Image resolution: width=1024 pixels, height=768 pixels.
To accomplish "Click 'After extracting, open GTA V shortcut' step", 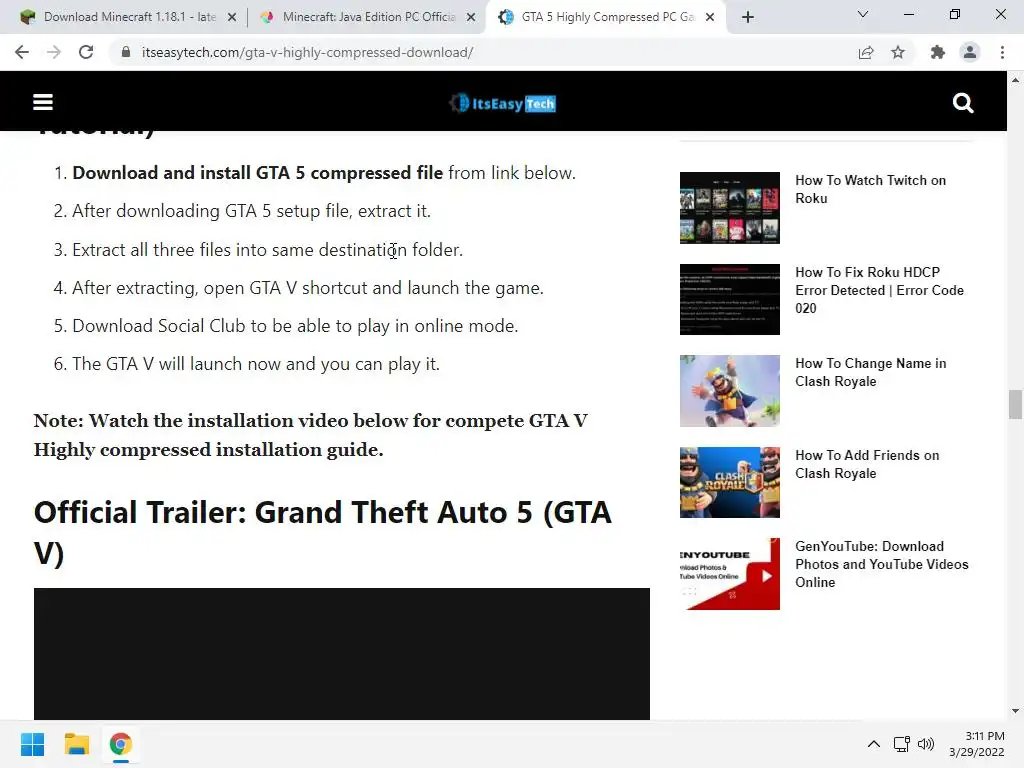I will tap(308, 288).
